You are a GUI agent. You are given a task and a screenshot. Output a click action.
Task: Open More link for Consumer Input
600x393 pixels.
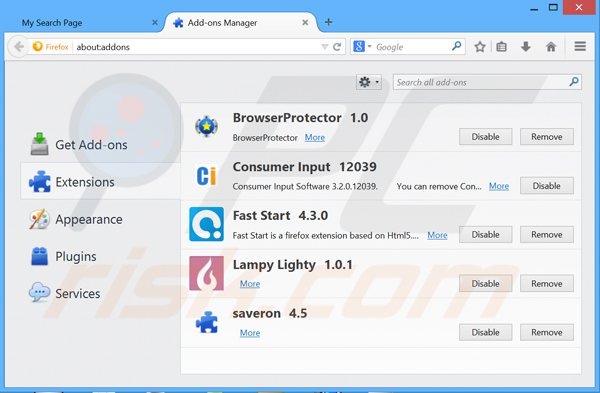click(x=499, y=186)
